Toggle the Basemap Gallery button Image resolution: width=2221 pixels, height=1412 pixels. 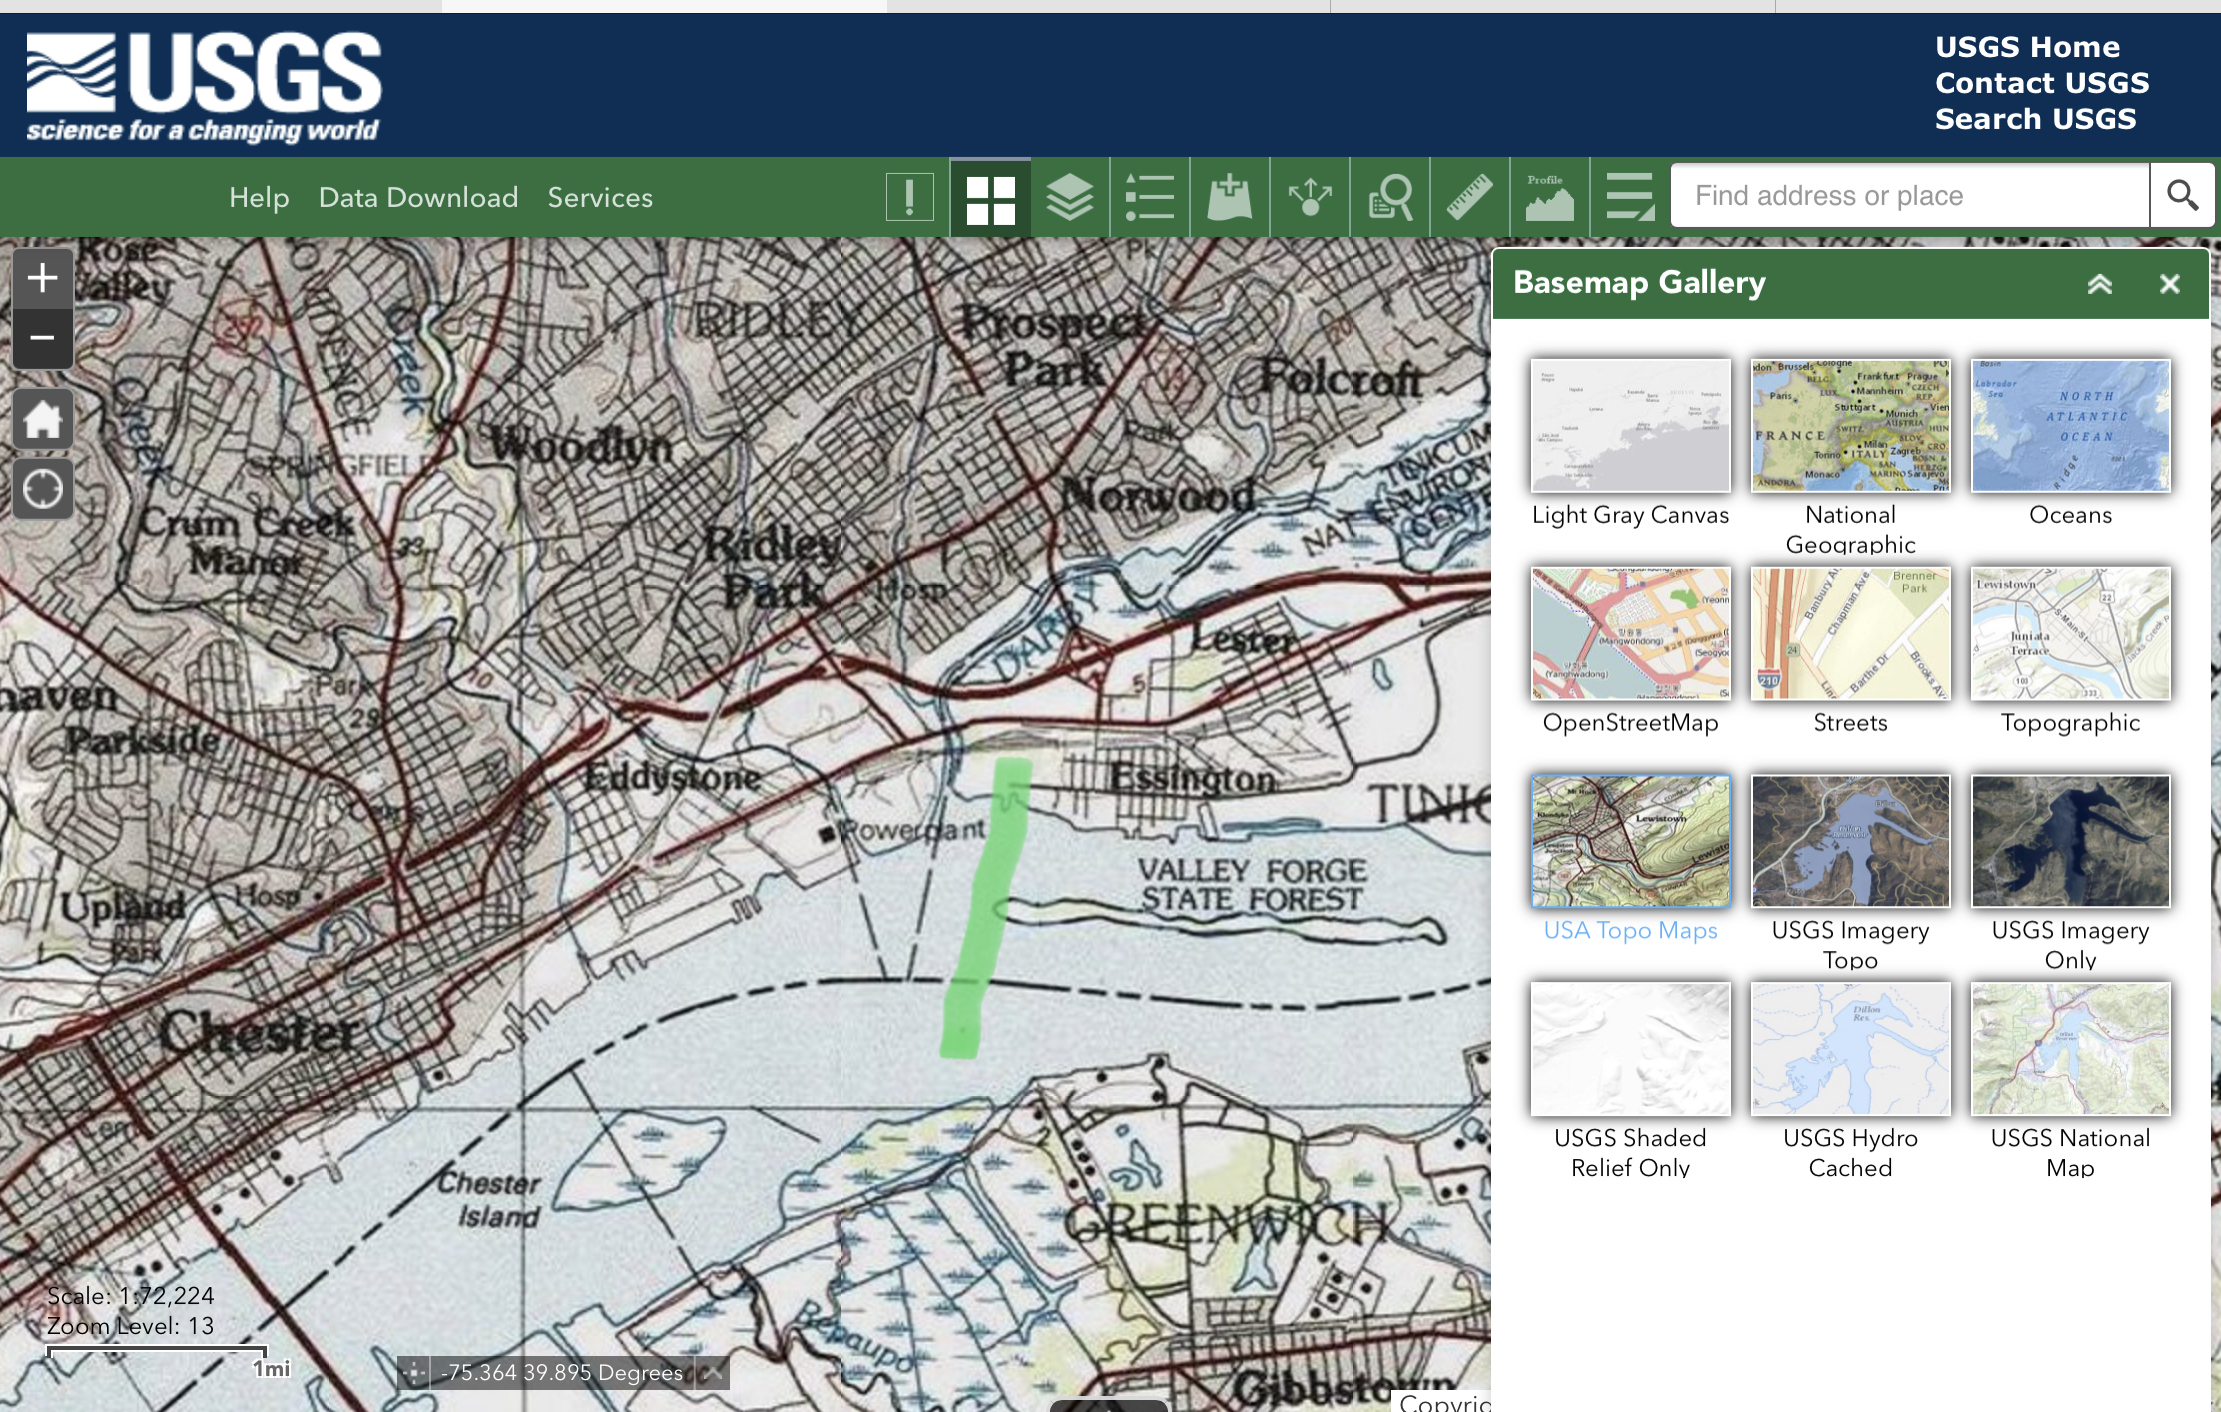coord(990,197)
